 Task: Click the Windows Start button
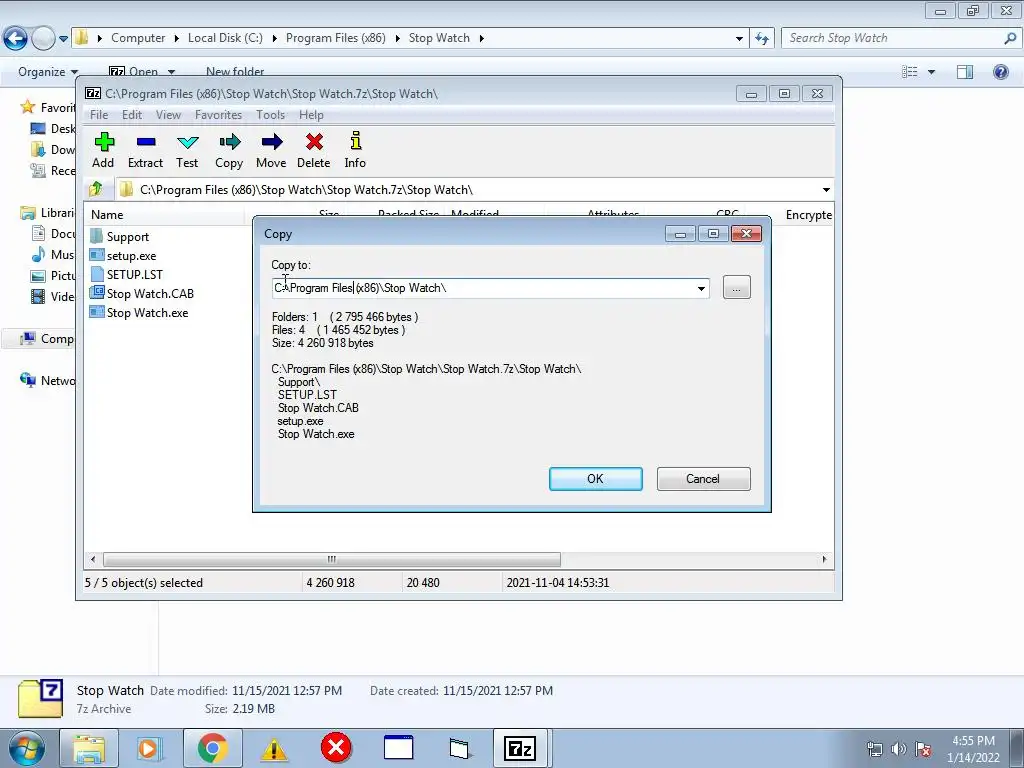pos(26,748)
